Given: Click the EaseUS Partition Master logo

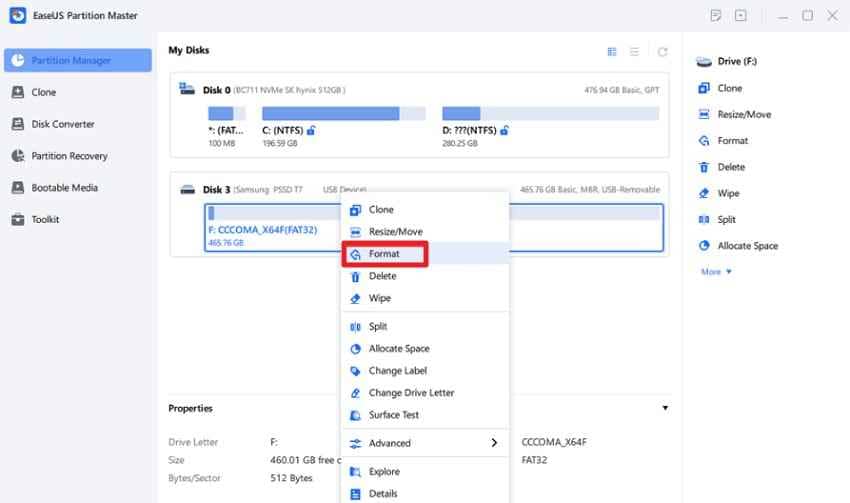Looking at the screenshot, I should (17, 15).
